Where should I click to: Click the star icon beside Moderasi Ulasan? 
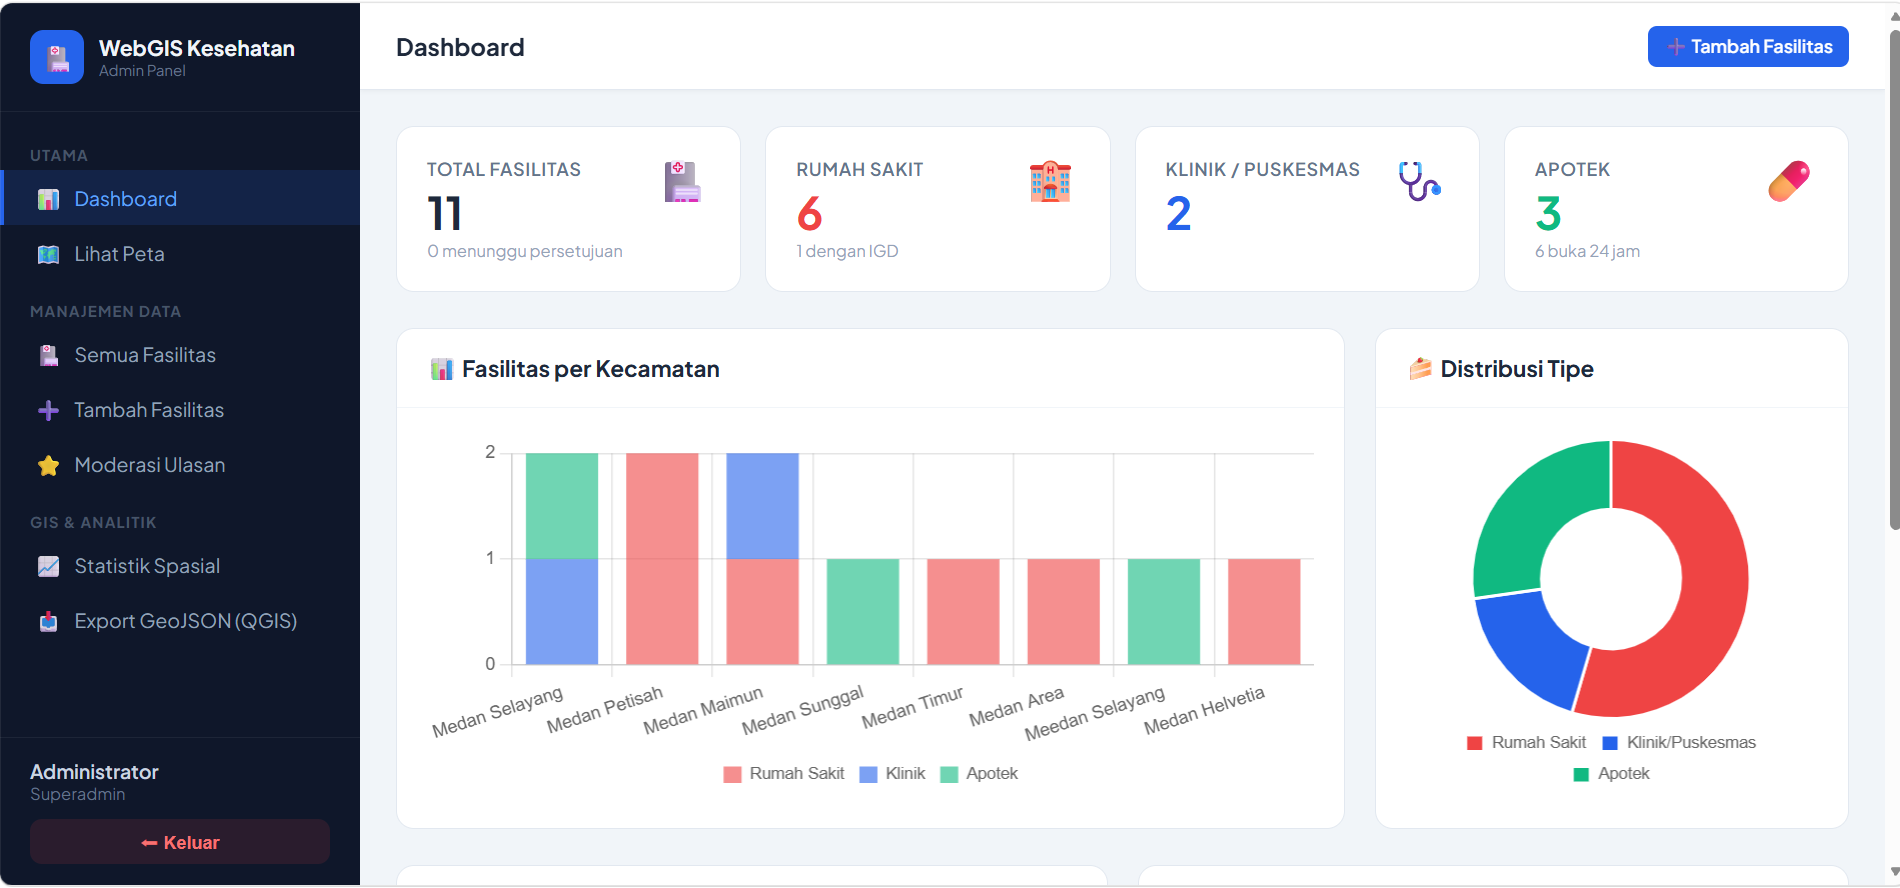click(48, 465)
